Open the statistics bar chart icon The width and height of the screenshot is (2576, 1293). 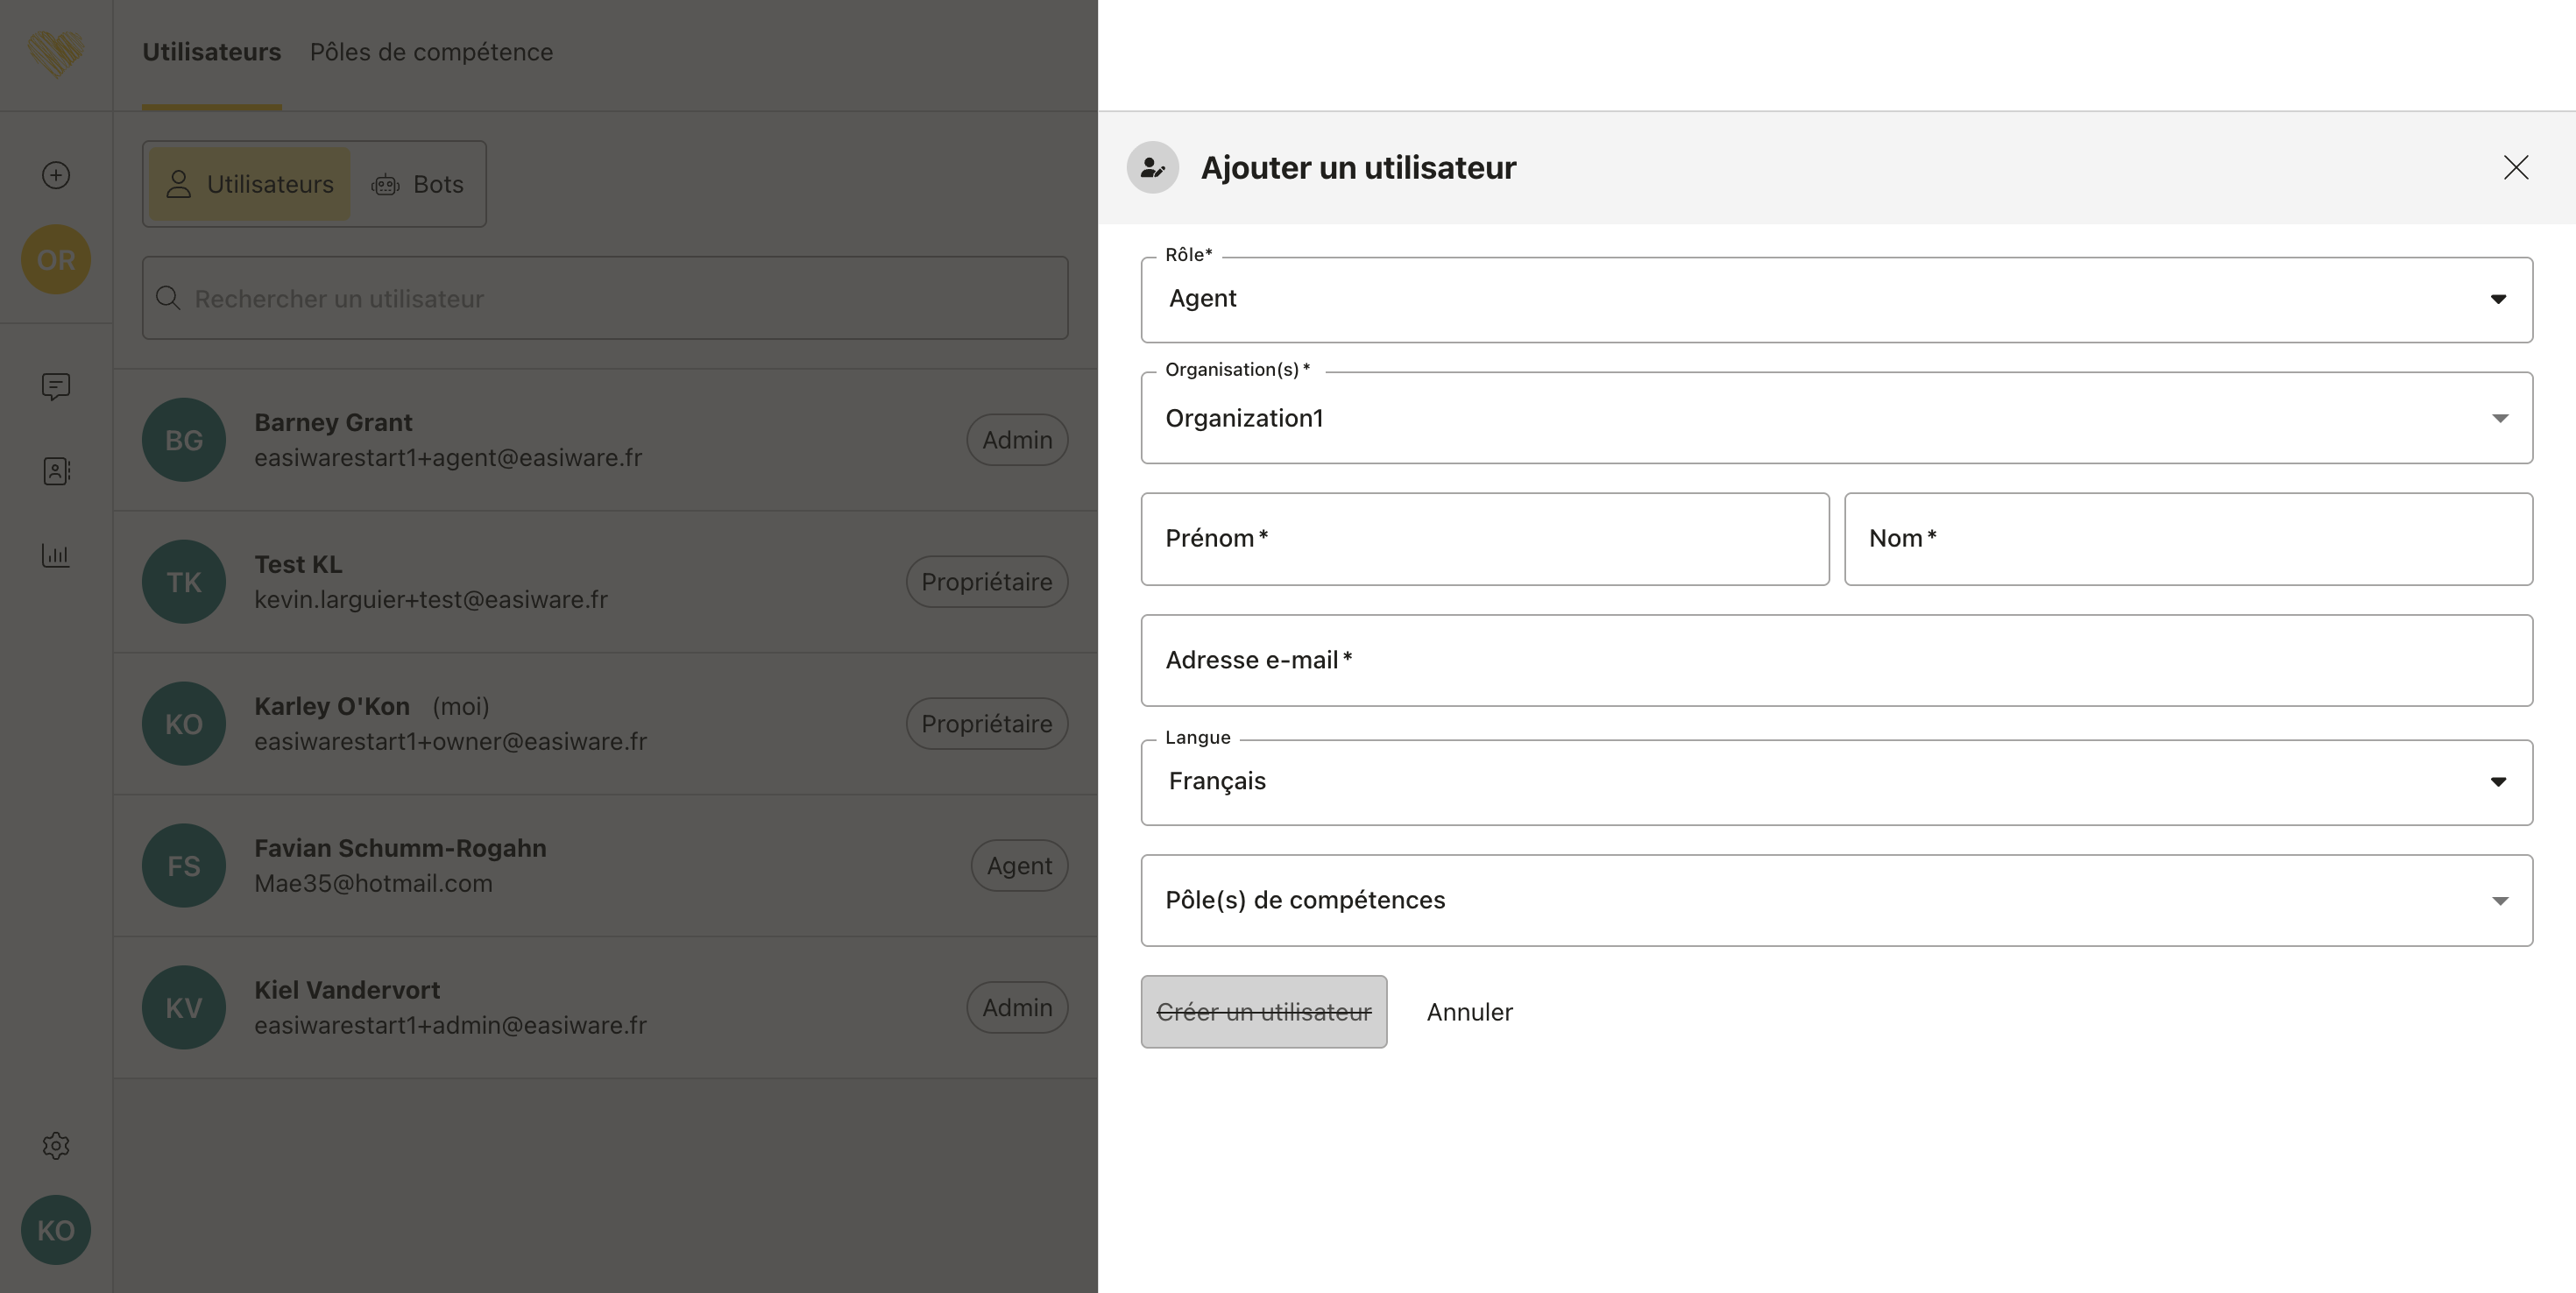pos(56,555)
